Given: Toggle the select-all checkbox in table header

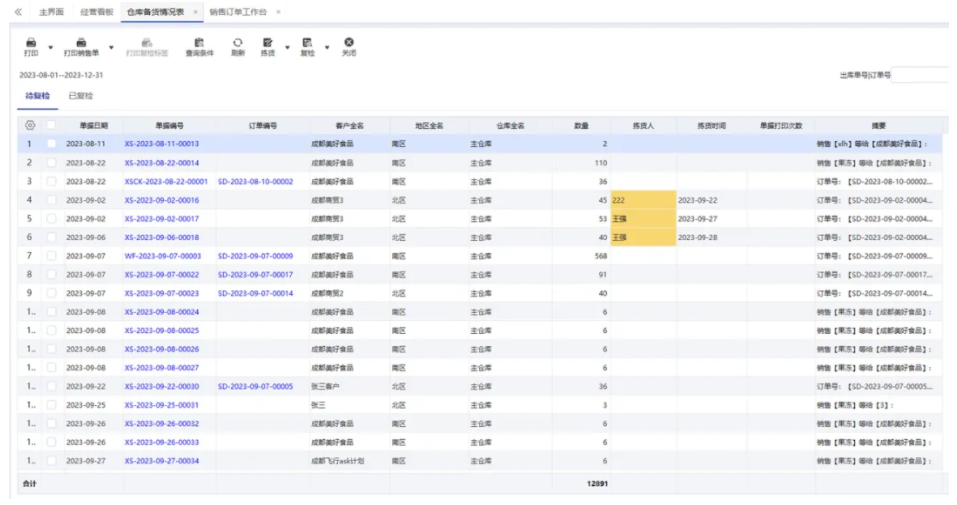Looking at the screenshot, I should point(51,126).
